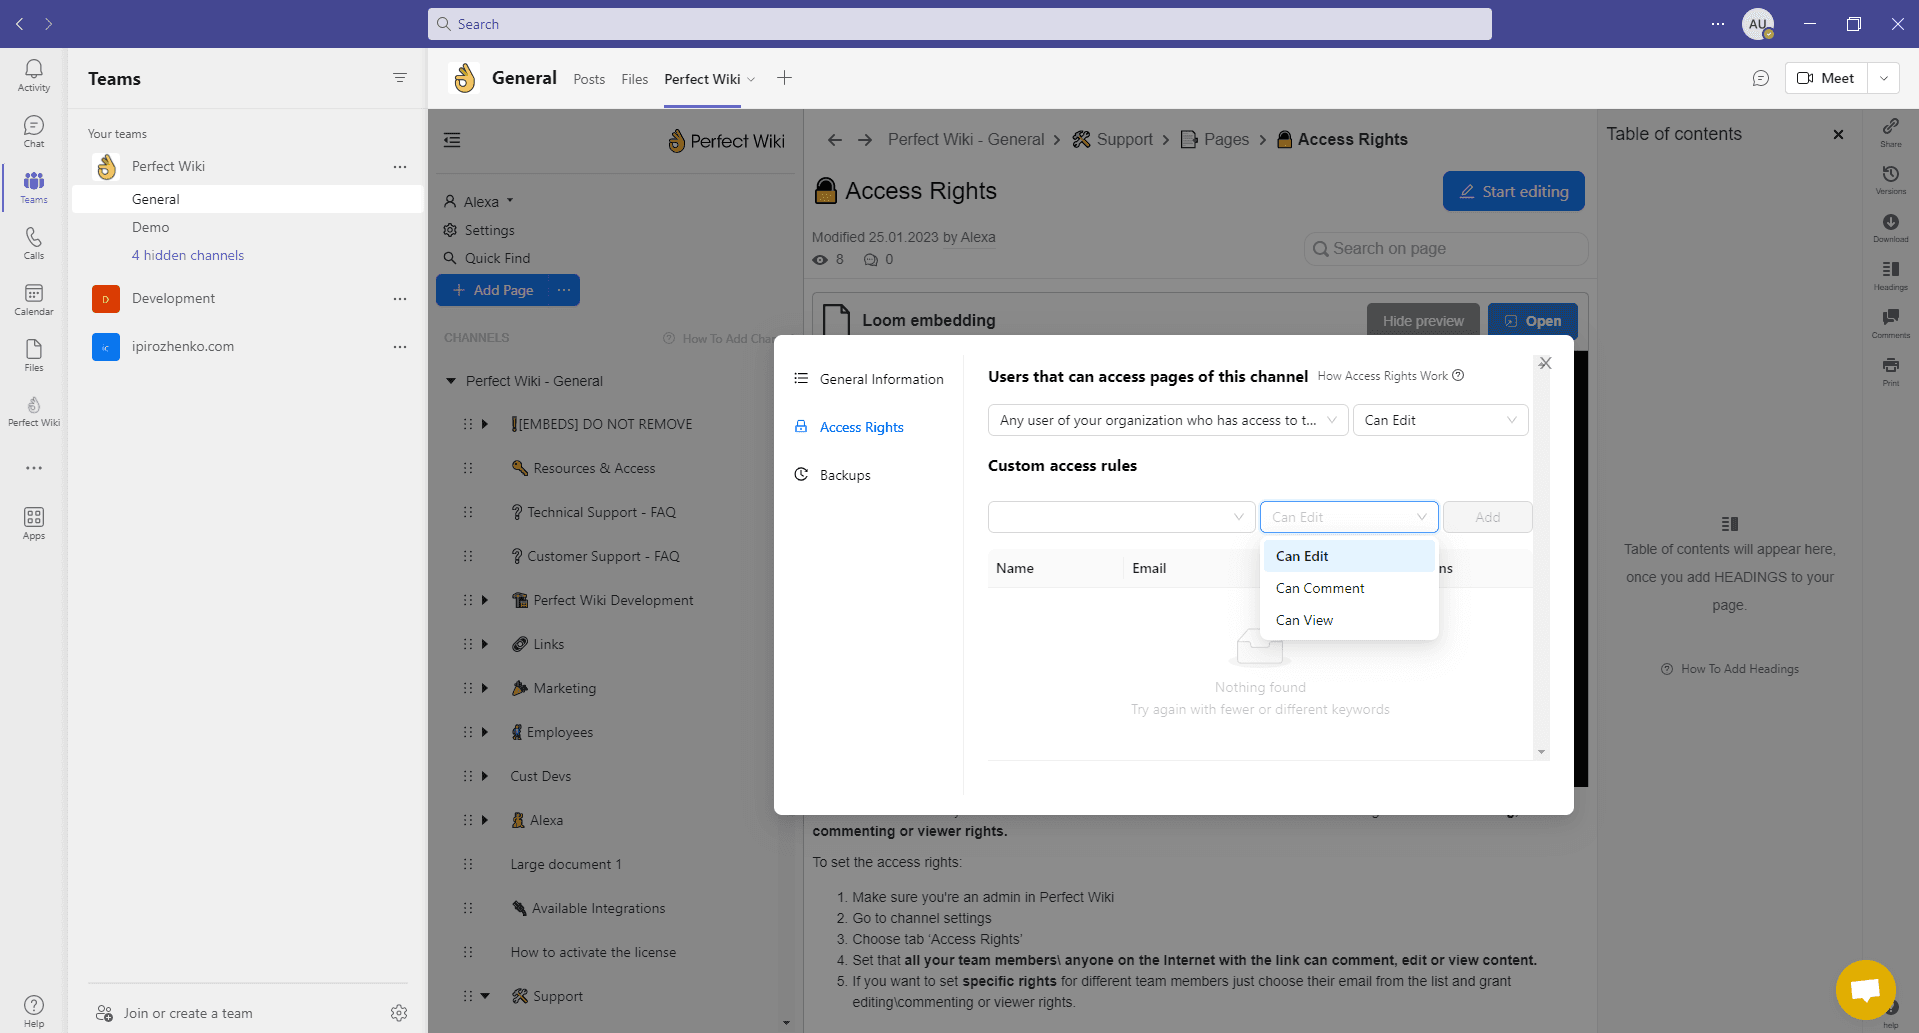Click Join or create a team

pos(174,1013)
